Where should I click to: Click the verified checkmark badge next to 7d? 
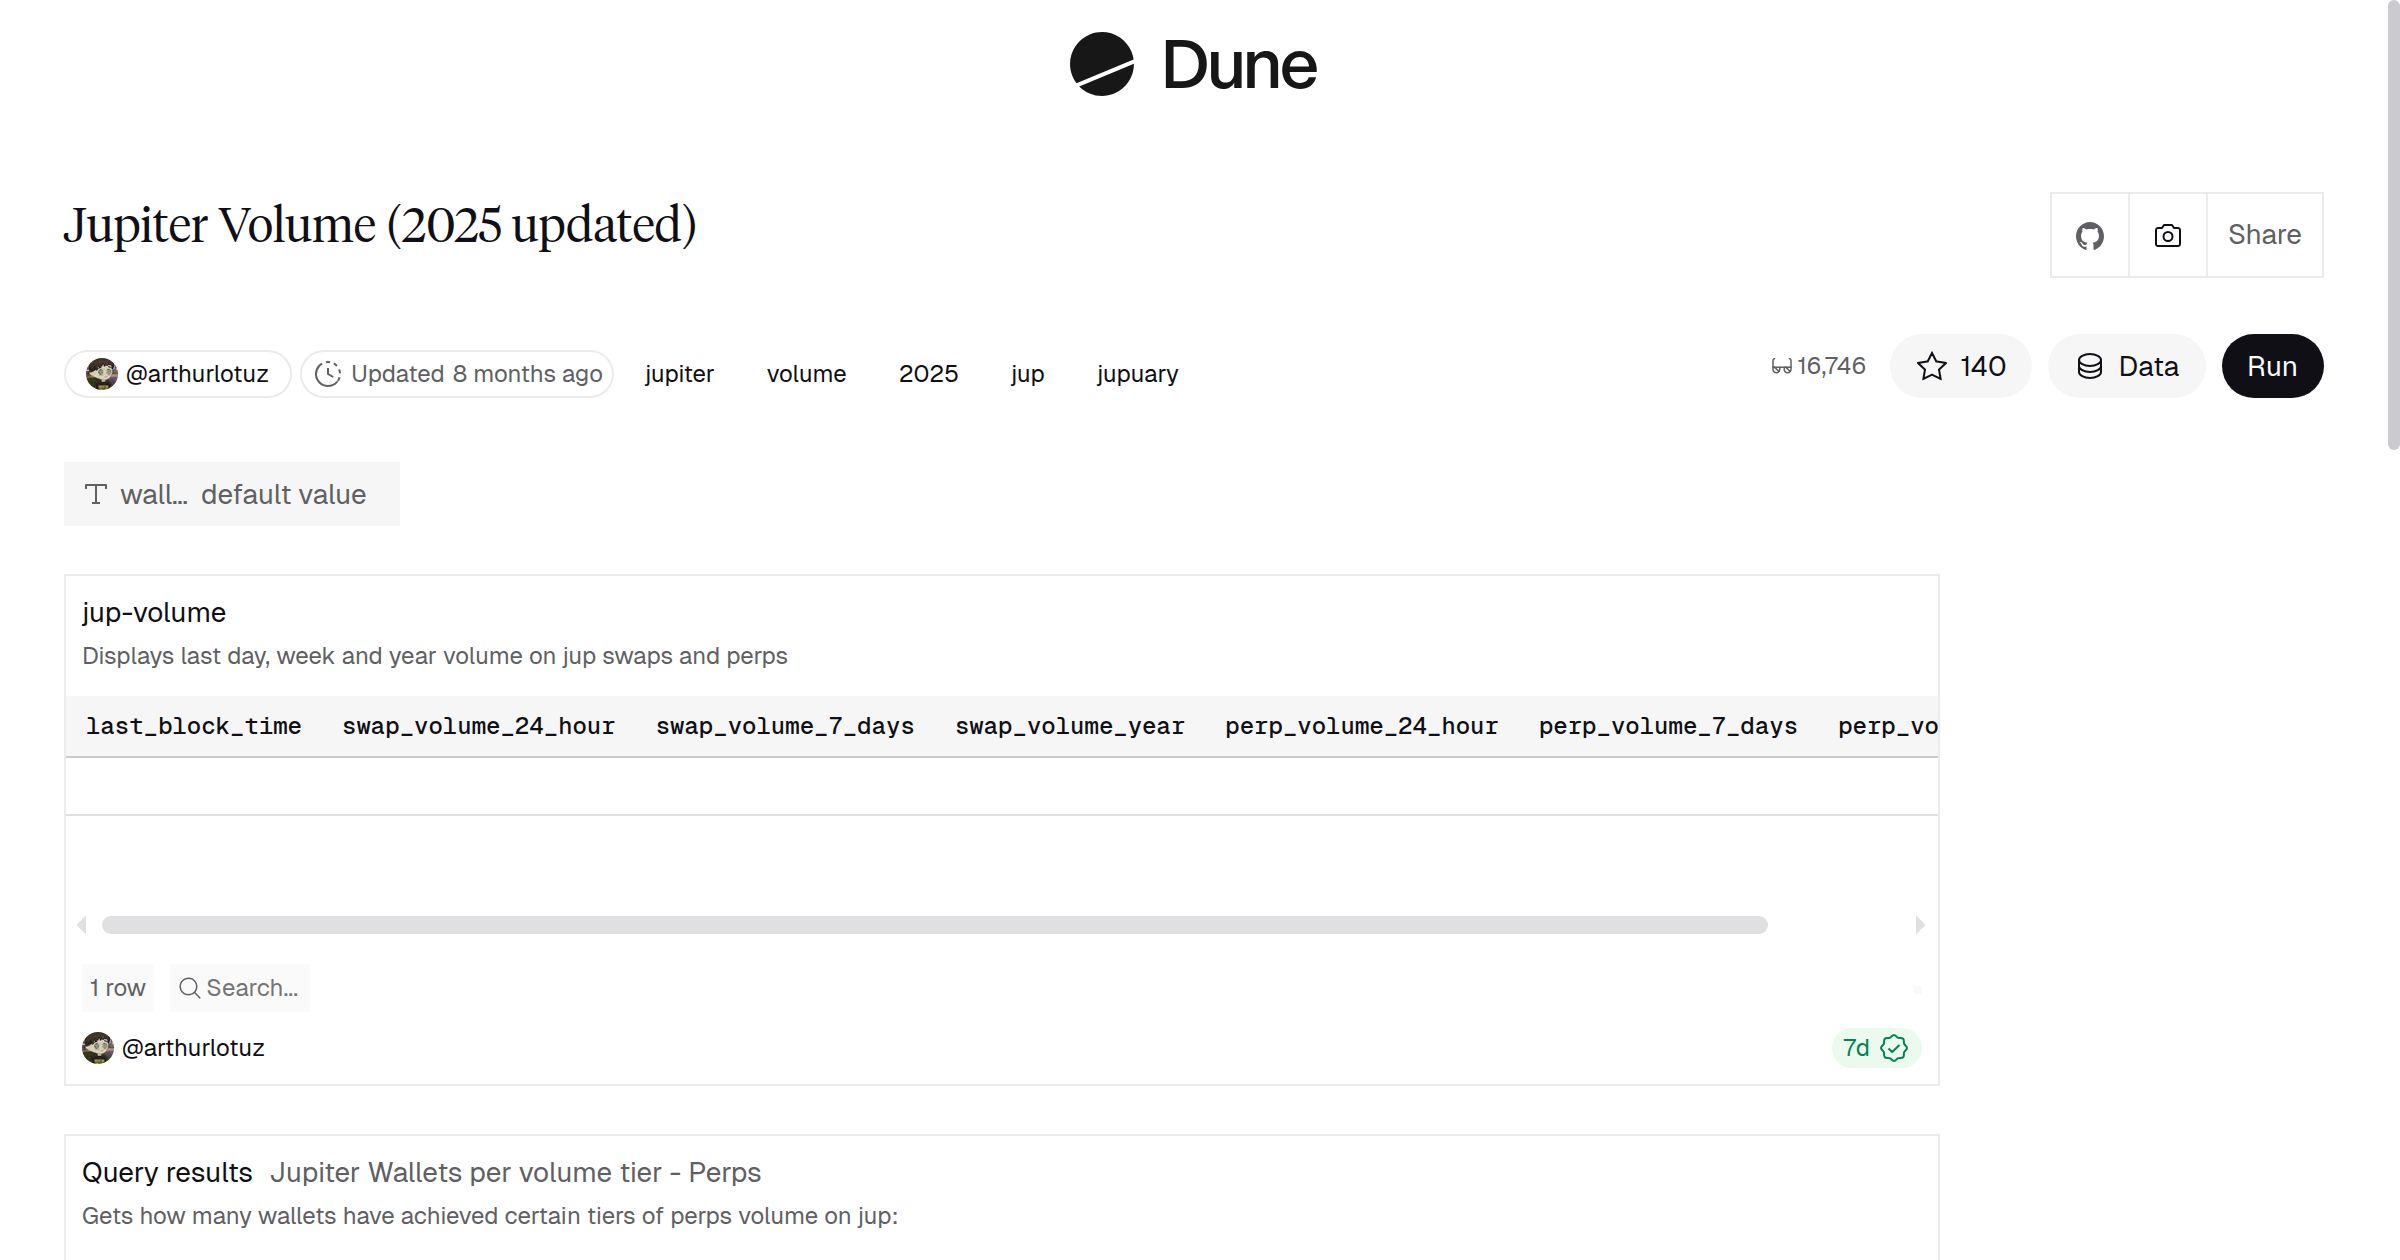tap(1894, 1048)
